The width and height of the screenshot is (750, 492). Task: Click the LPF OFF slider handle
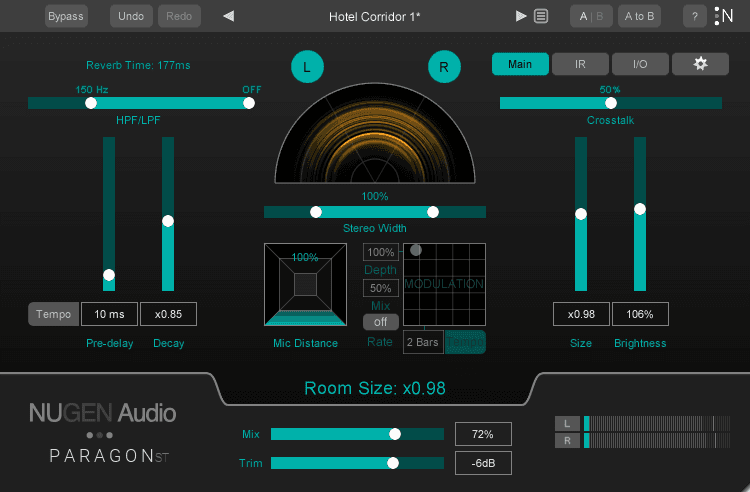tap(249, 103)
